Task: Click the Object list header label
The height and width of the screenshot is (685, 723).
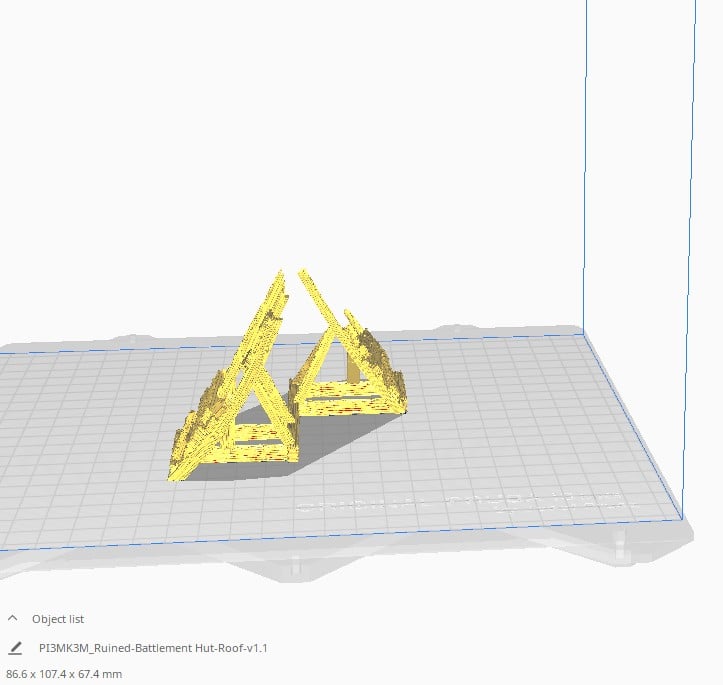Action: [58, 619]
